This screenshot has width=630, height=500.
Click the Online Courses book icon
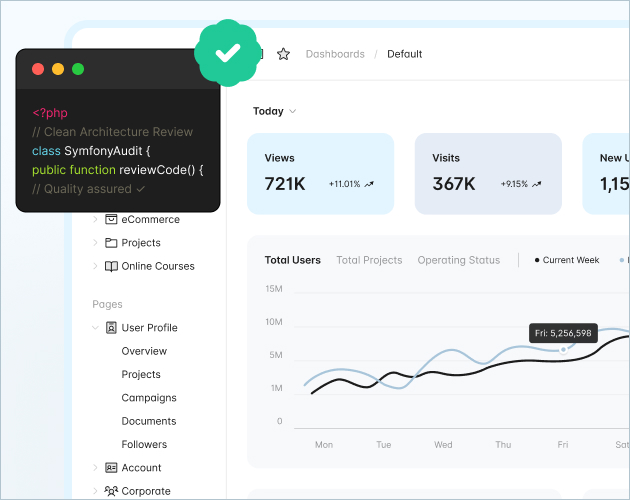[x=111, y=266]
